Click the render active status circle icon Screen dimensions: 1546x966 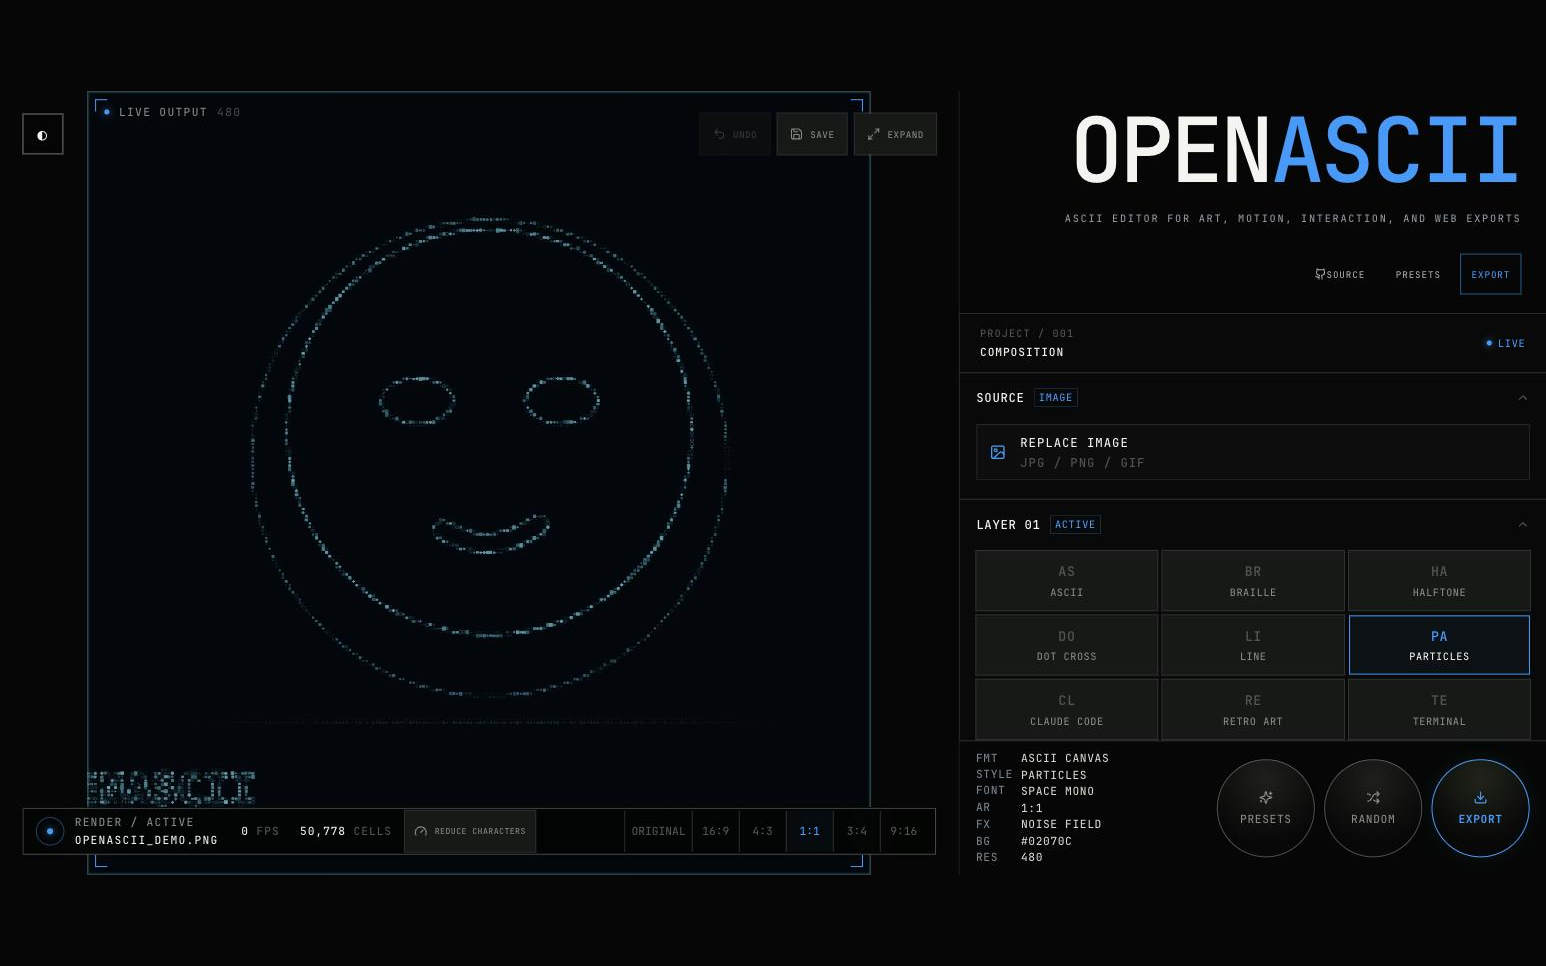point(50,831)
